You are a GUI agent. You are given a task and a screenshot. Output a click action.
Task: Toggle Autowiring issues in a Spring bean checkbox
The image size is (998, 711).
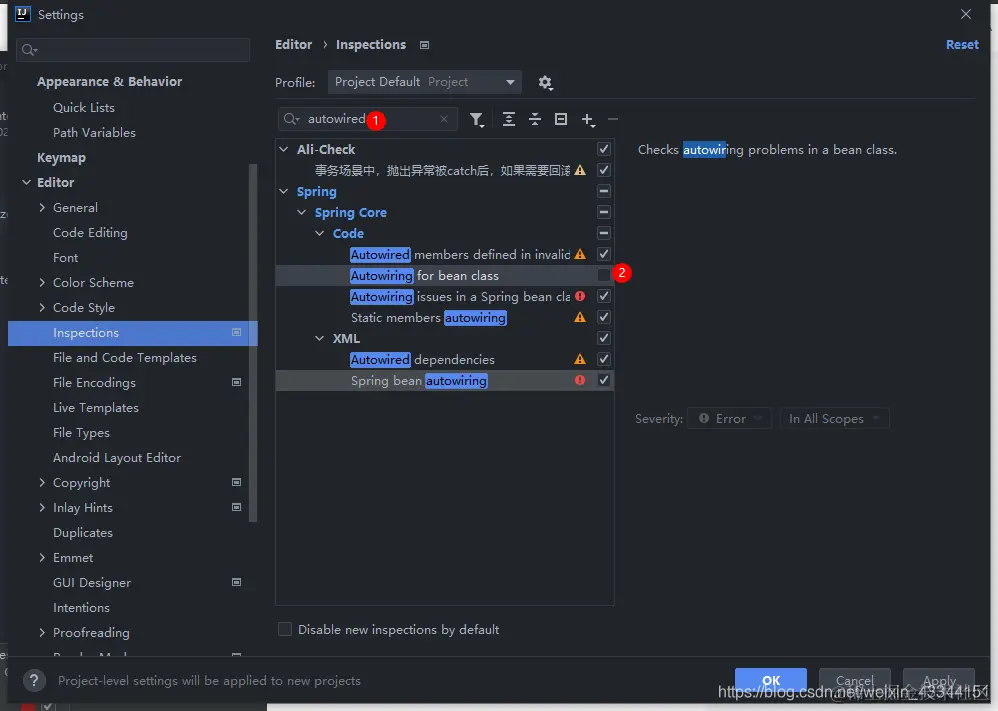point(603,296)
